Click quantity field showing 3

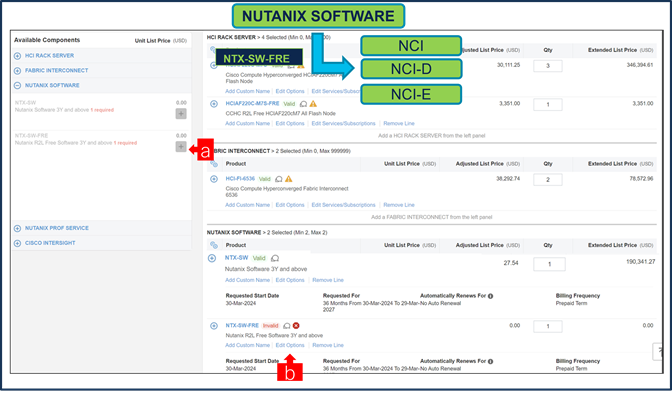pyautogui.click(x=548, y=66)
